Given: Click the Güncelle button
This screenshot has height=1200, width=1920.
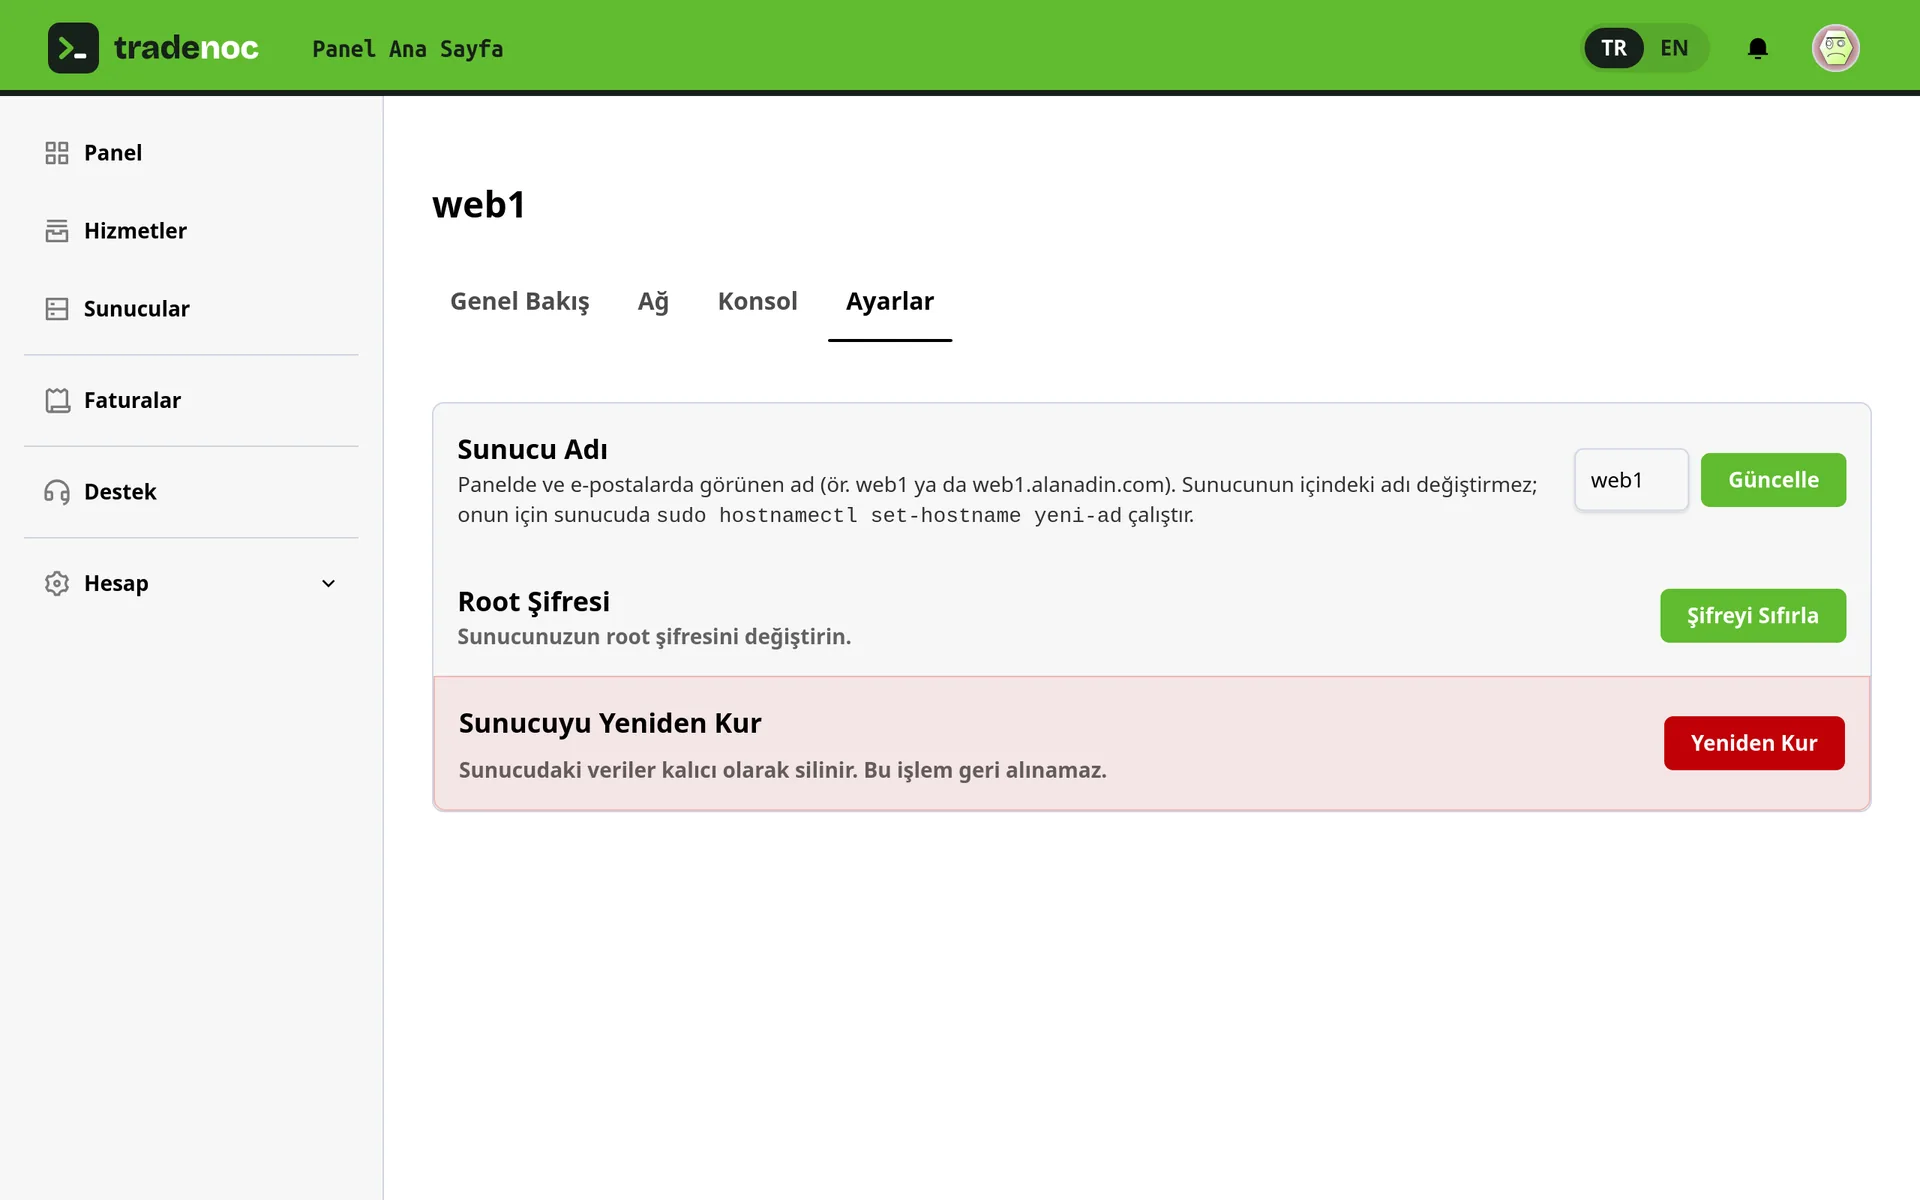Looking at the screenshot, I should coord(1773,480).
